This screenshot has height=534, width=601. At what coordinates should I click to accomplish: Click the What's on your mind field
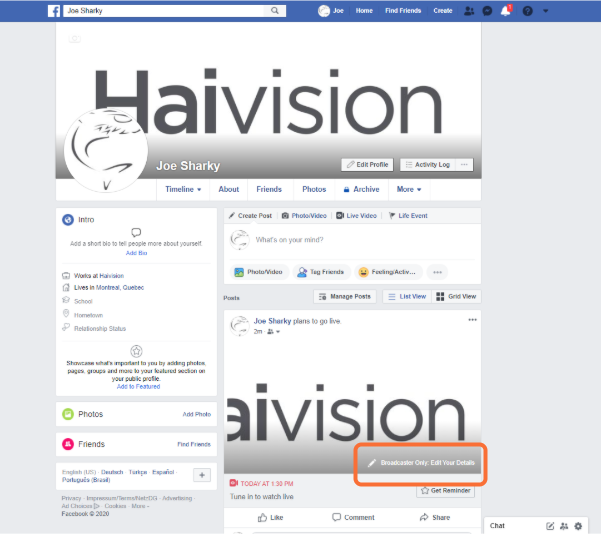[x=350, y=240]
